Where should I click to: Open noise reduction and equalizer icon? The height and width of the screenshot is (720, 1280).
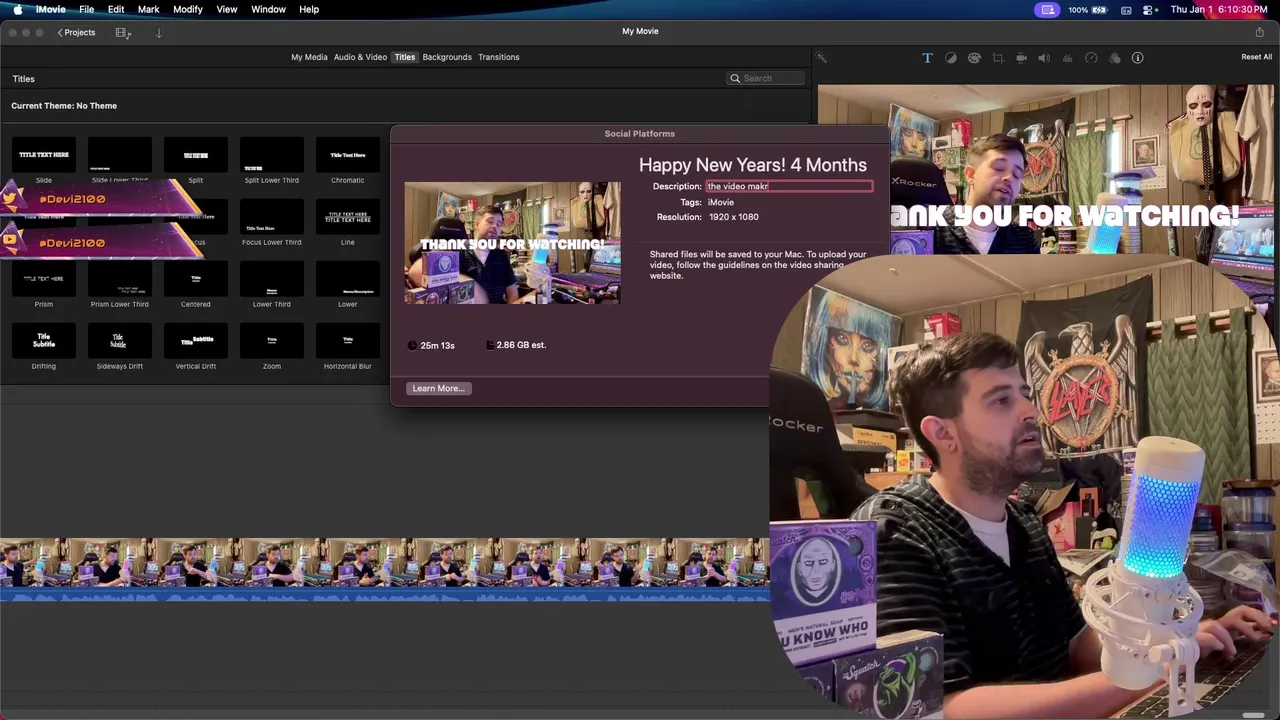(x=1068, y=58)
